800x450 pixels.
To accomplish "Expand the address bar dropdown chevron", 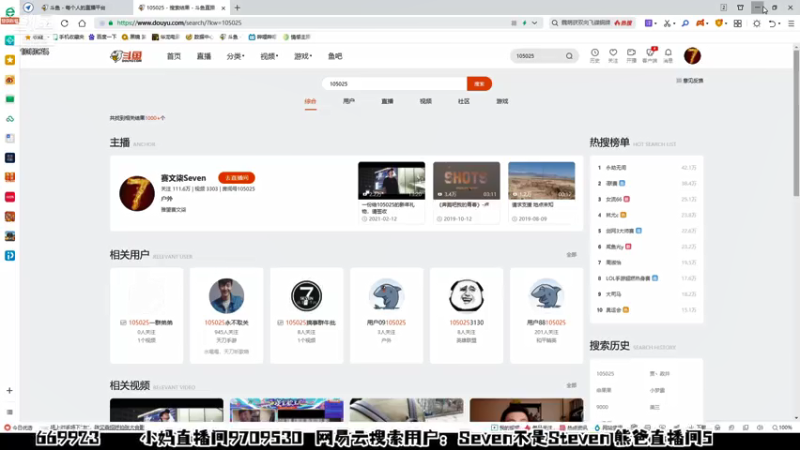I will [x=534, y=23].
